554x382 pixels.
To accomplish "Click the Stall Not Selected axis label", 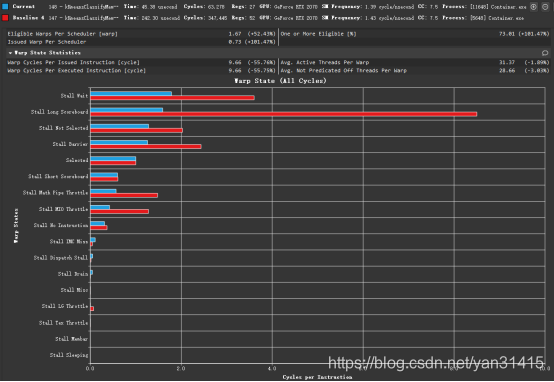I will point(64,128).
